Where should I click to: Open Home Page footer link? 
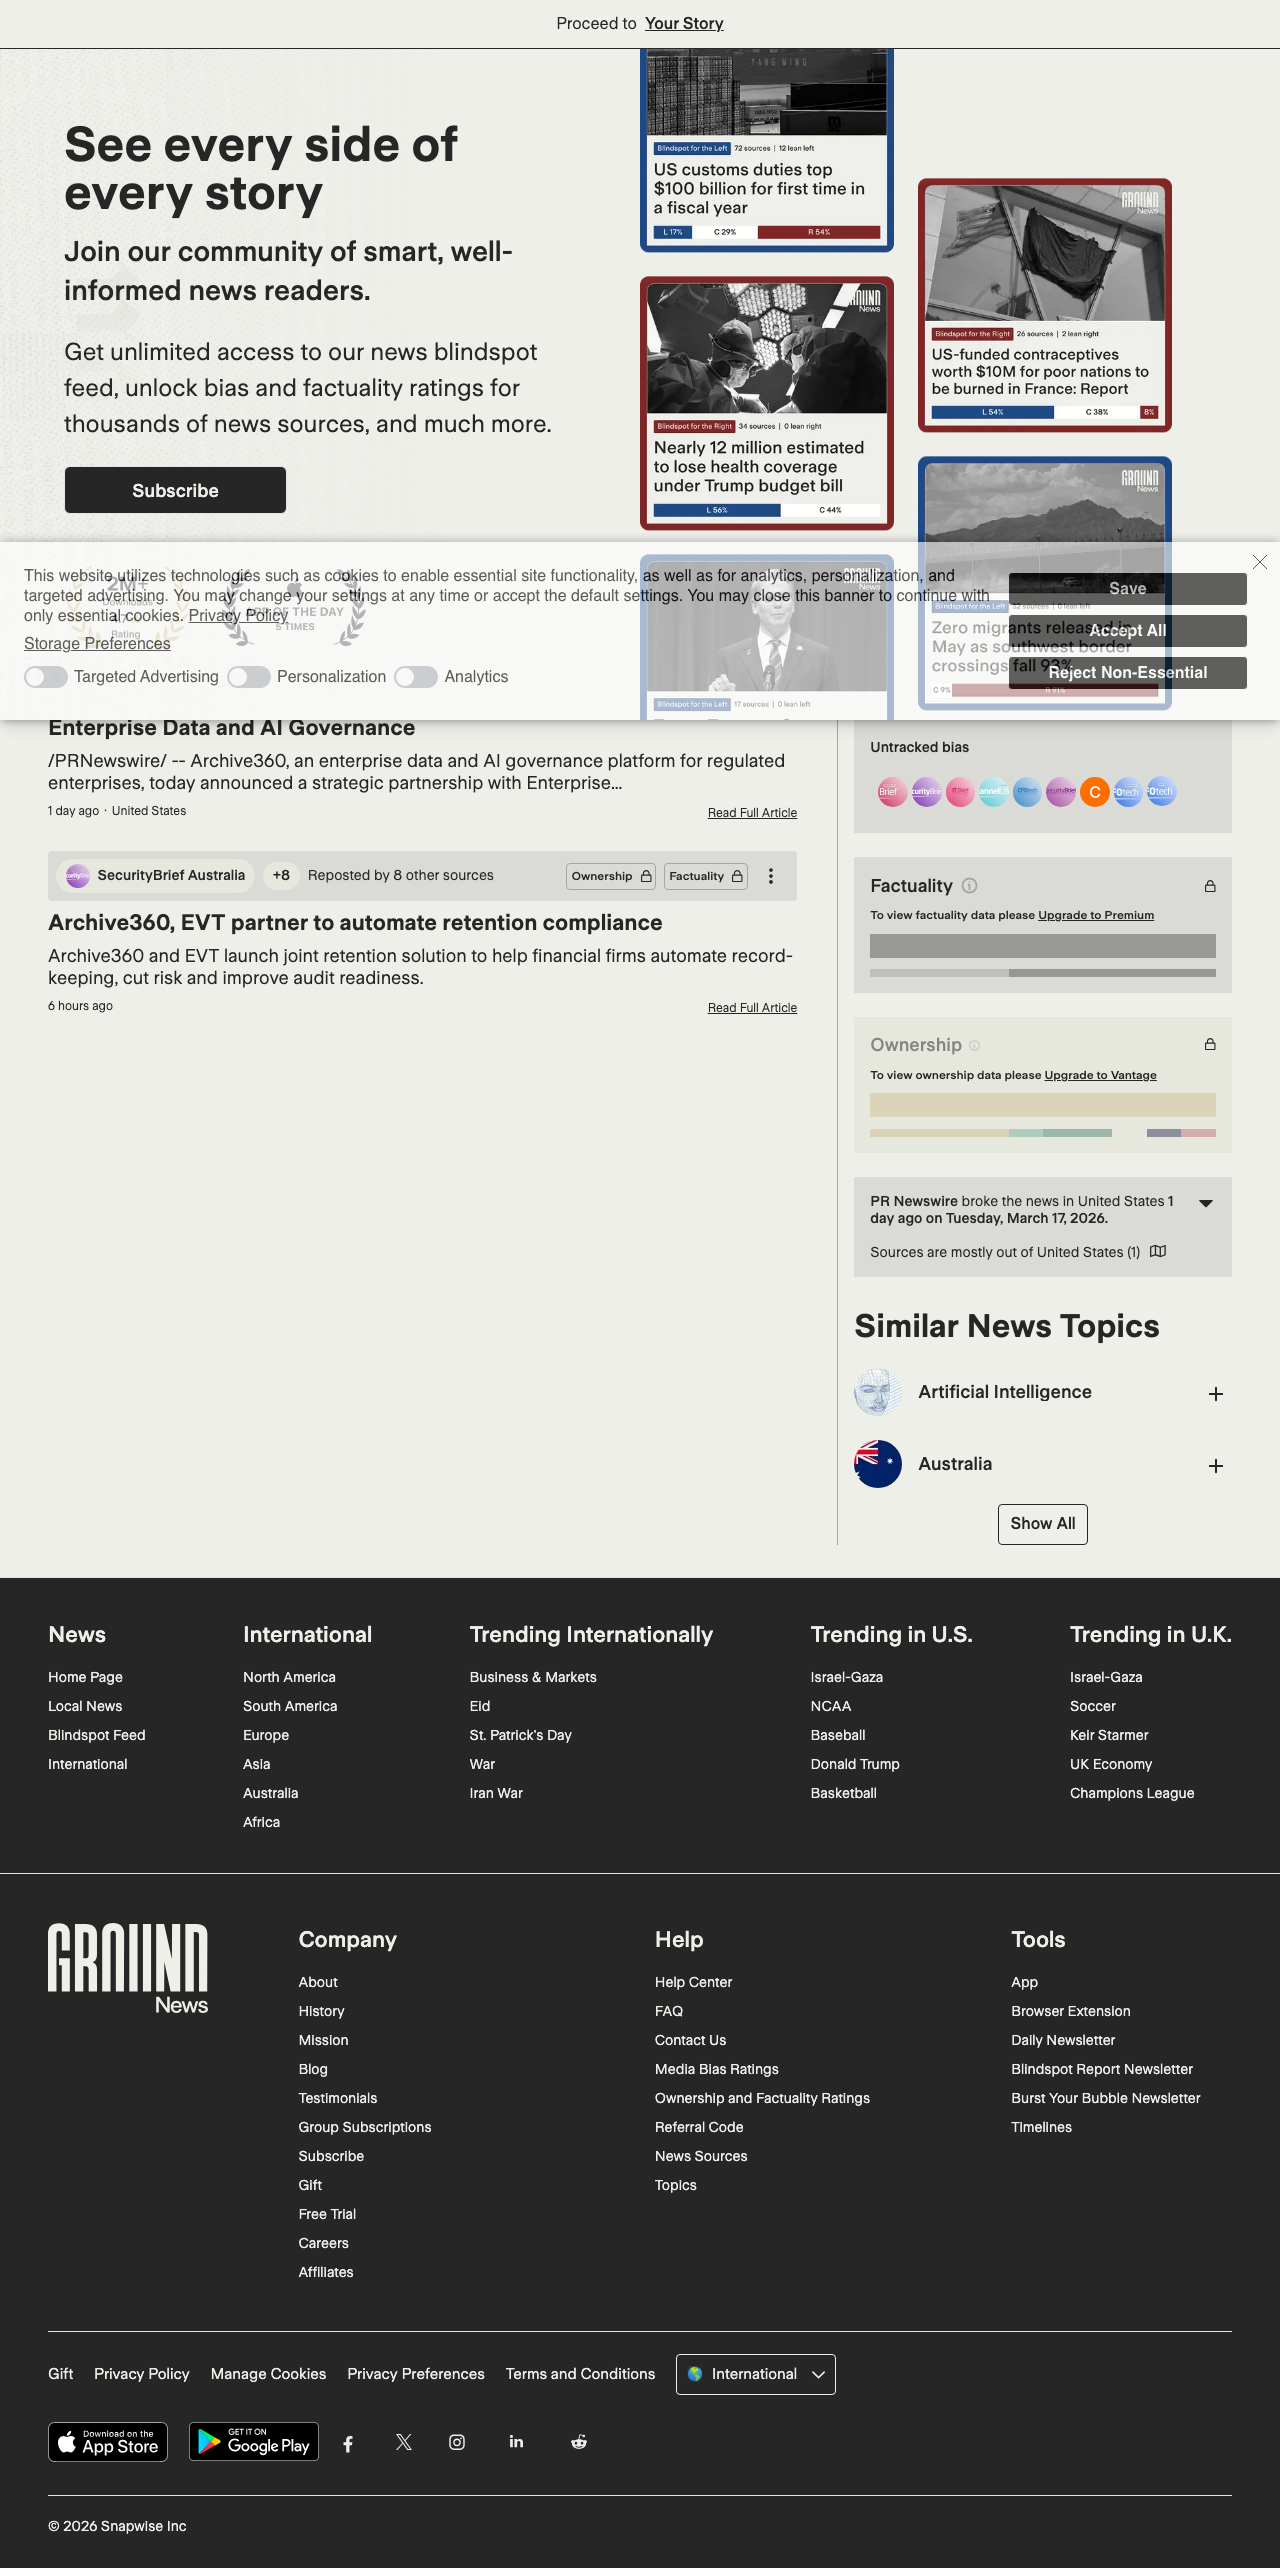(x=85, y=1677)
